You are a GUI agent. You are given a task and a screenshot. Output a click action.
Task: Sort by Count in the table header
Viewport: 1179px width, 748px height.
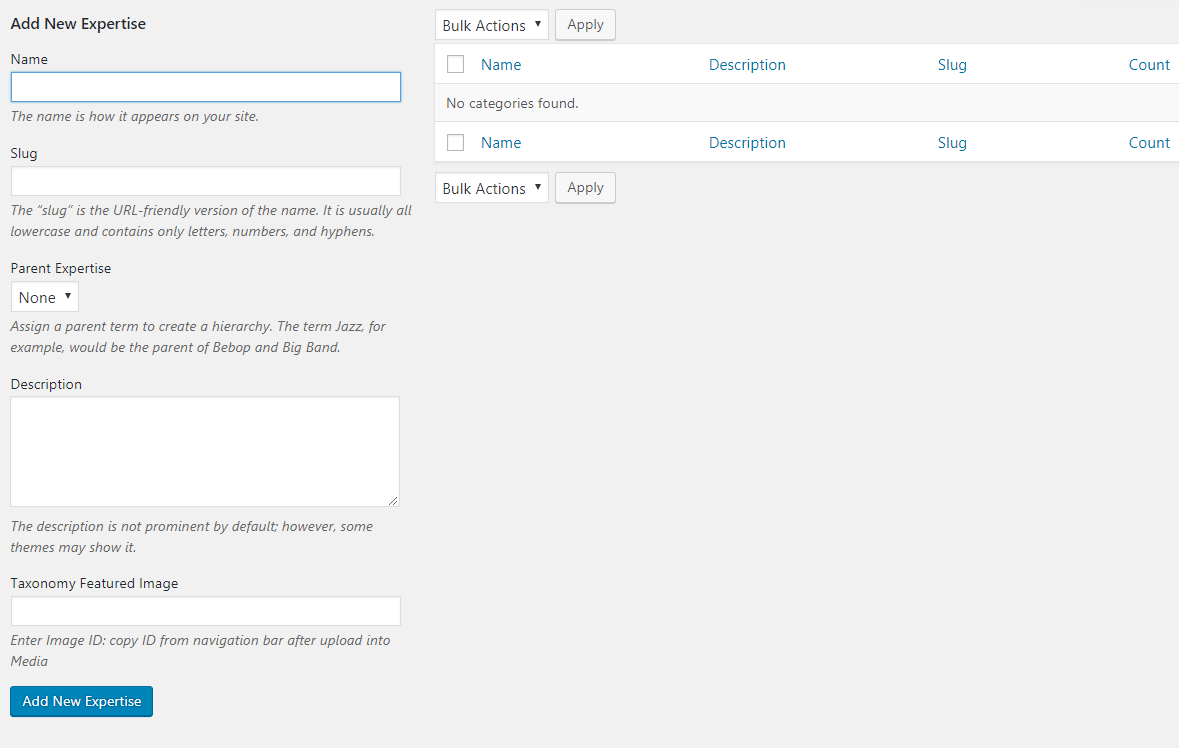(x=1149, y=64)
